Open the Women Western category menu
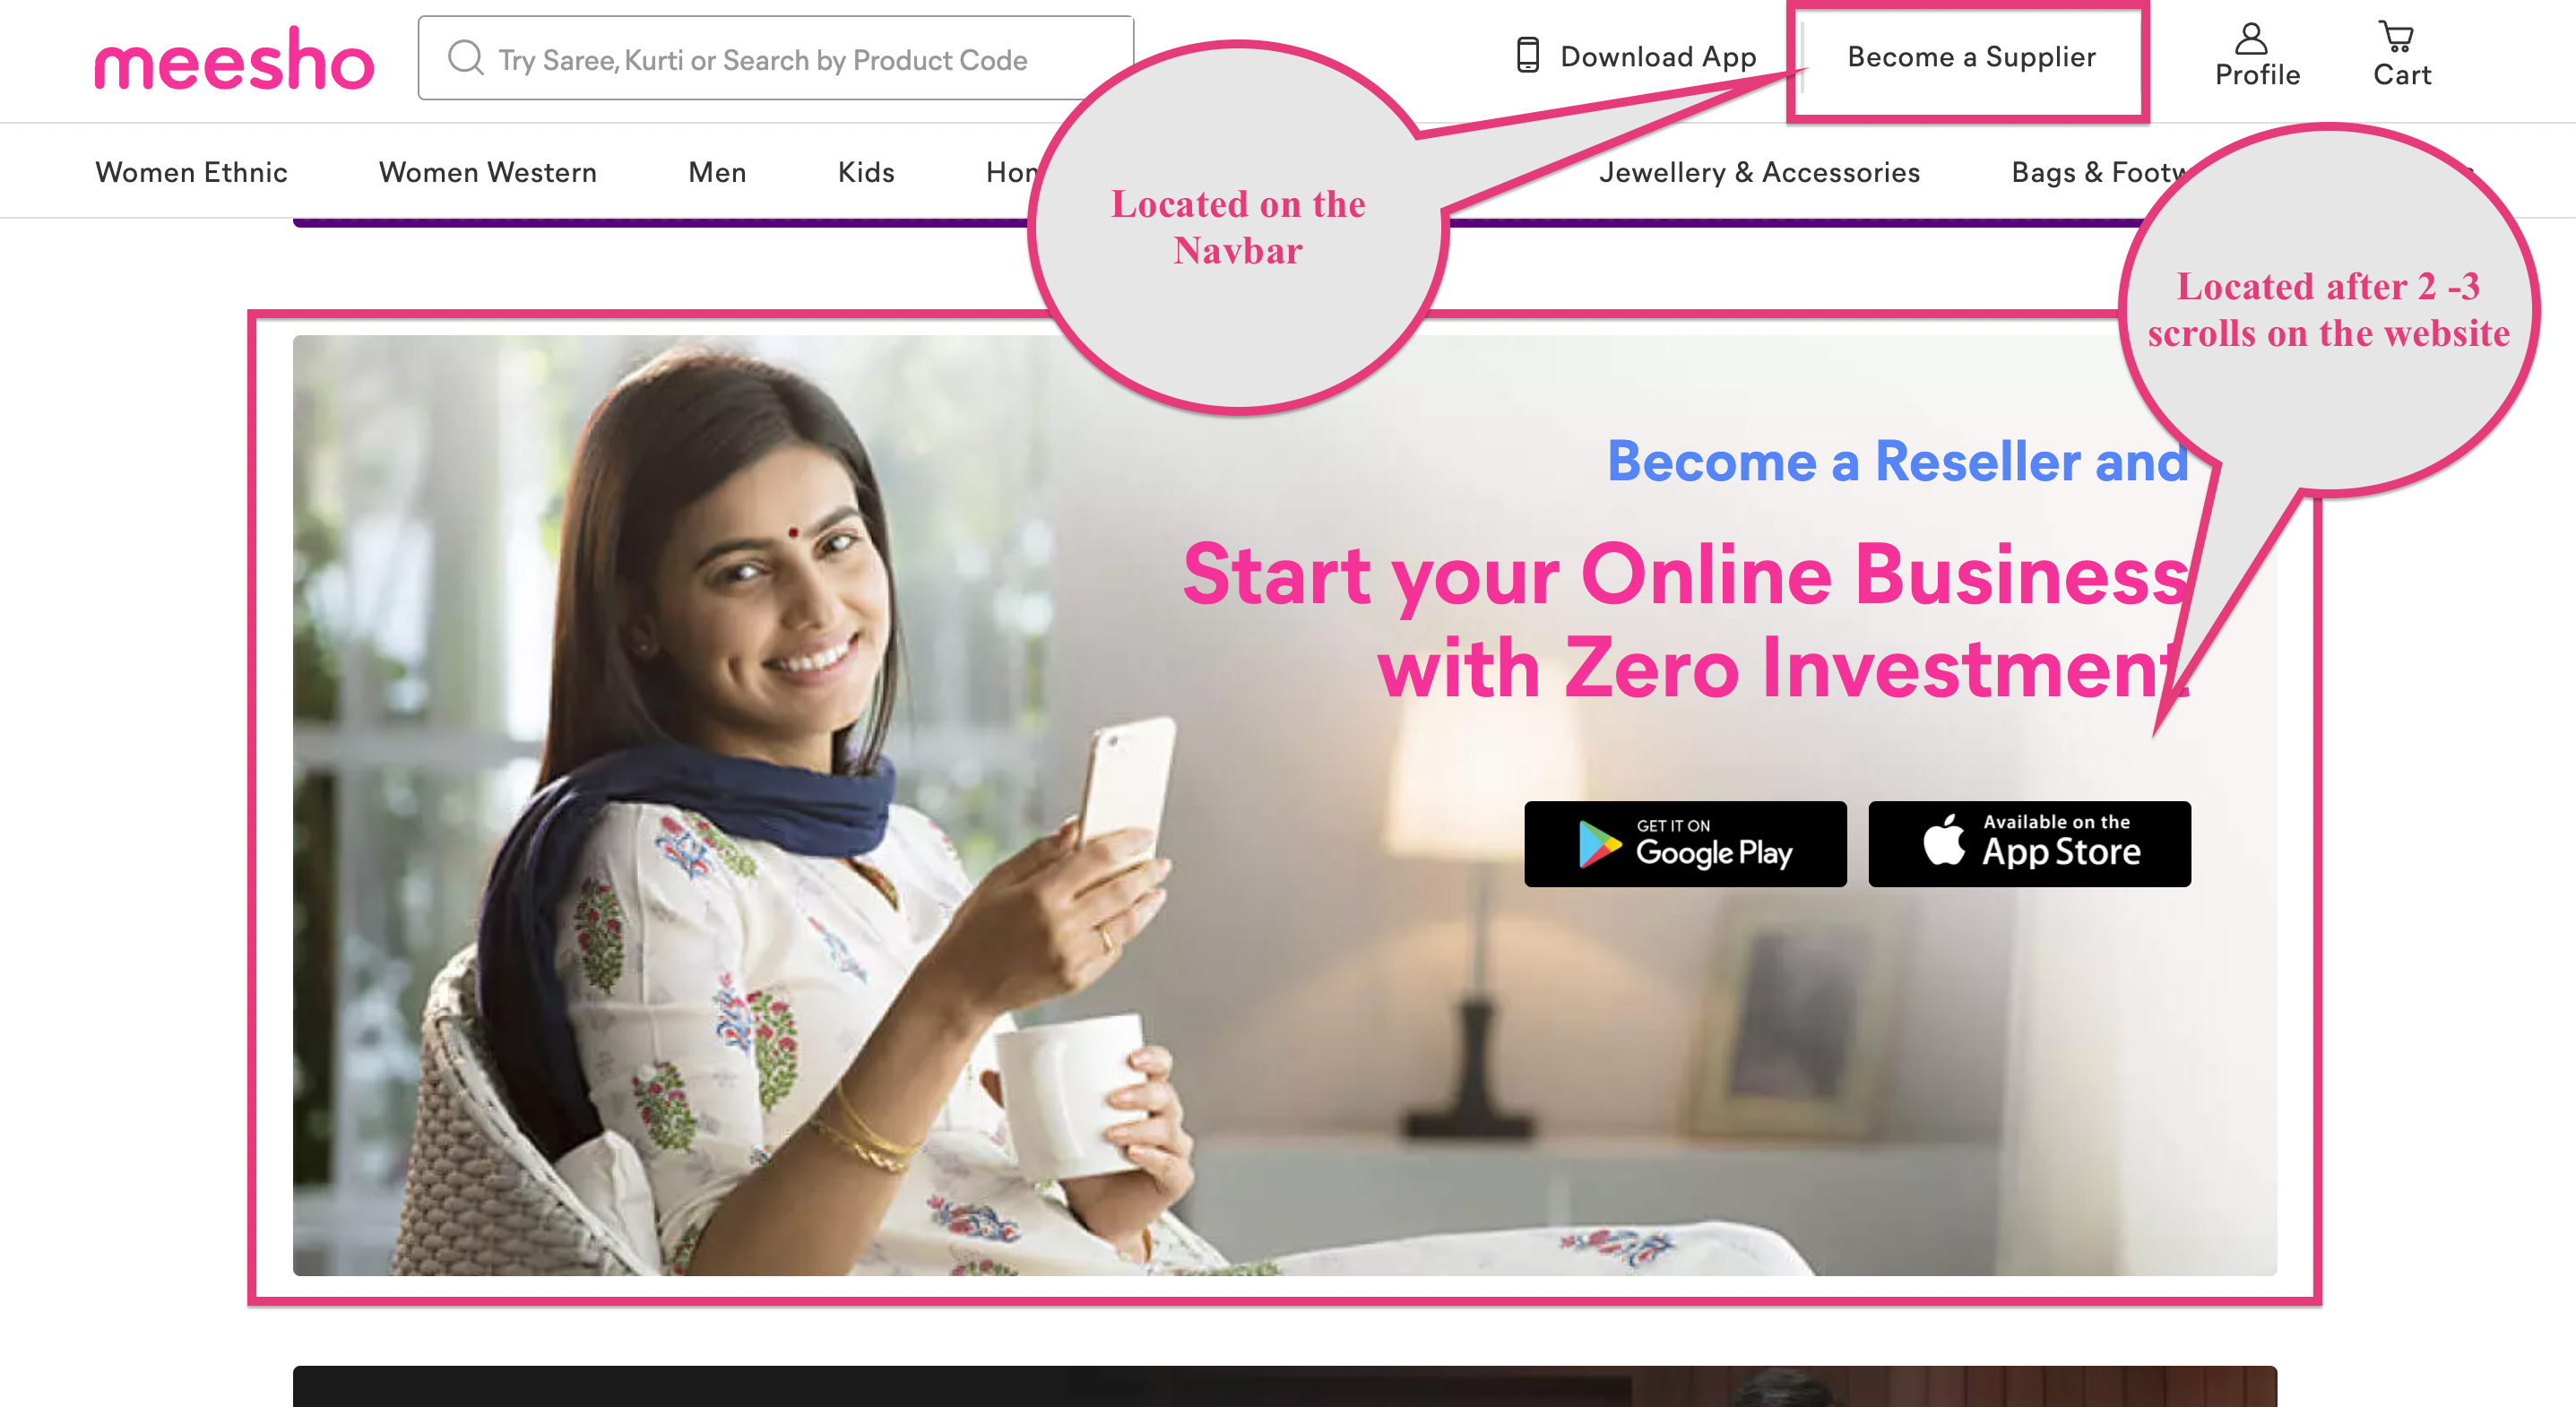Image resolution: width=2576 pixels, height=1407 pixels. tap(487, 172)
